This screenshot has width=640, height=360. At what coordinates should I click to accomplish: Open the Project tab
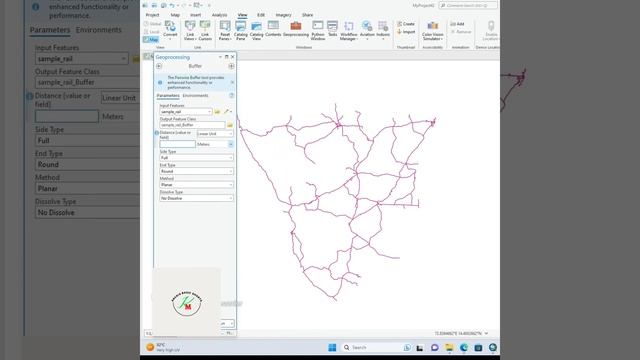[152, 15]
